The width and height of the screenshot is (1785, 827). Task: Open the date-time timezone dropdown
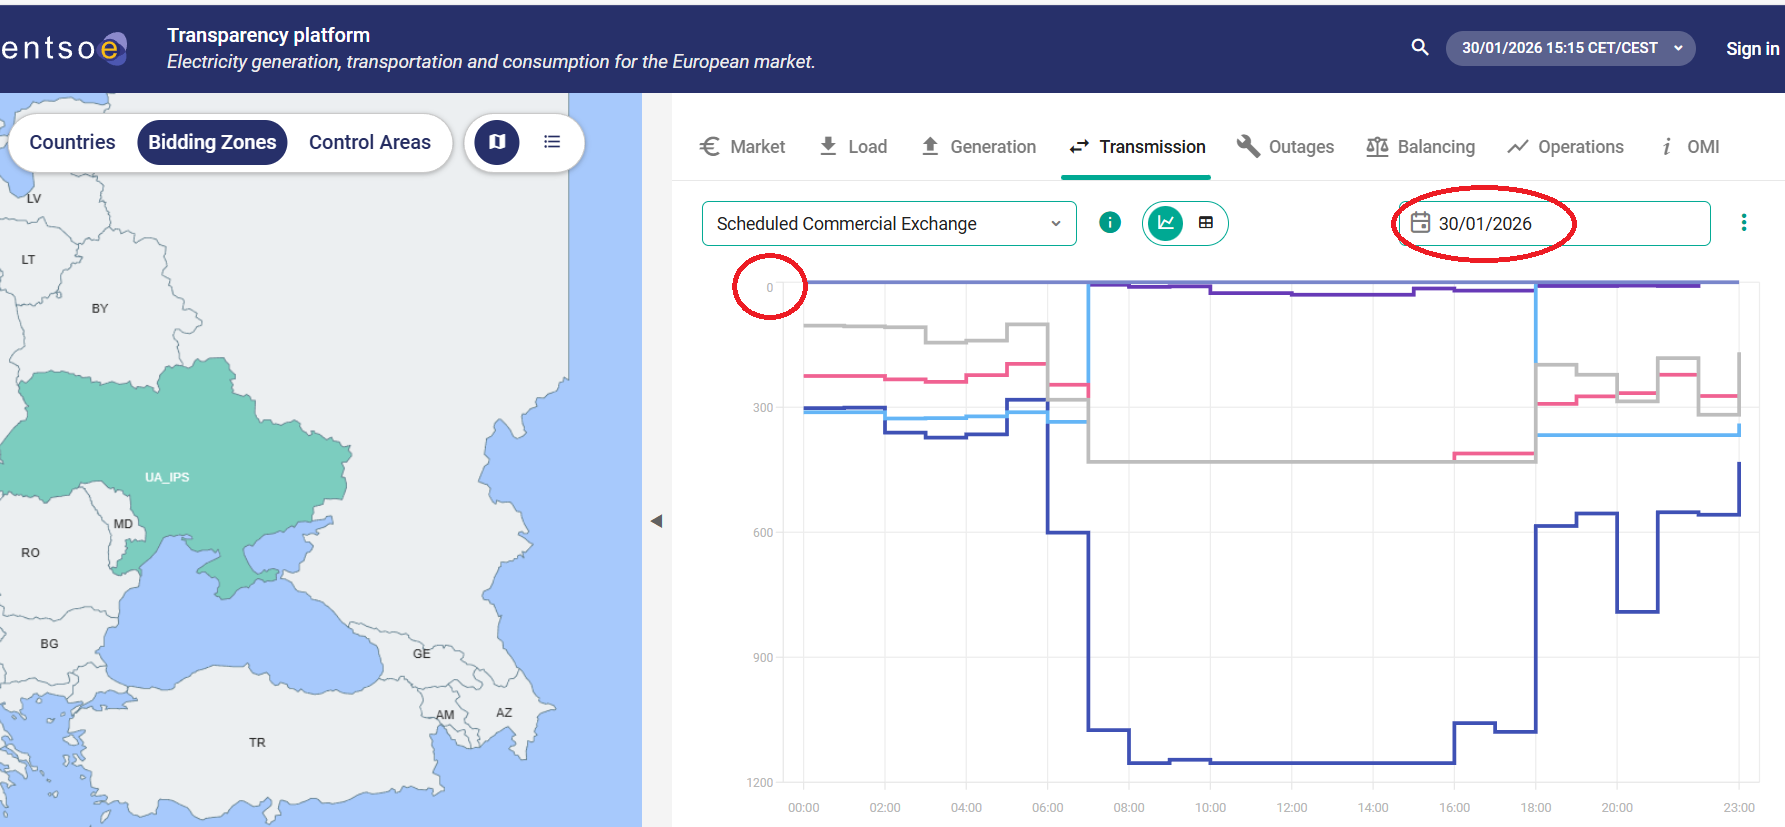coord(1570,48)
